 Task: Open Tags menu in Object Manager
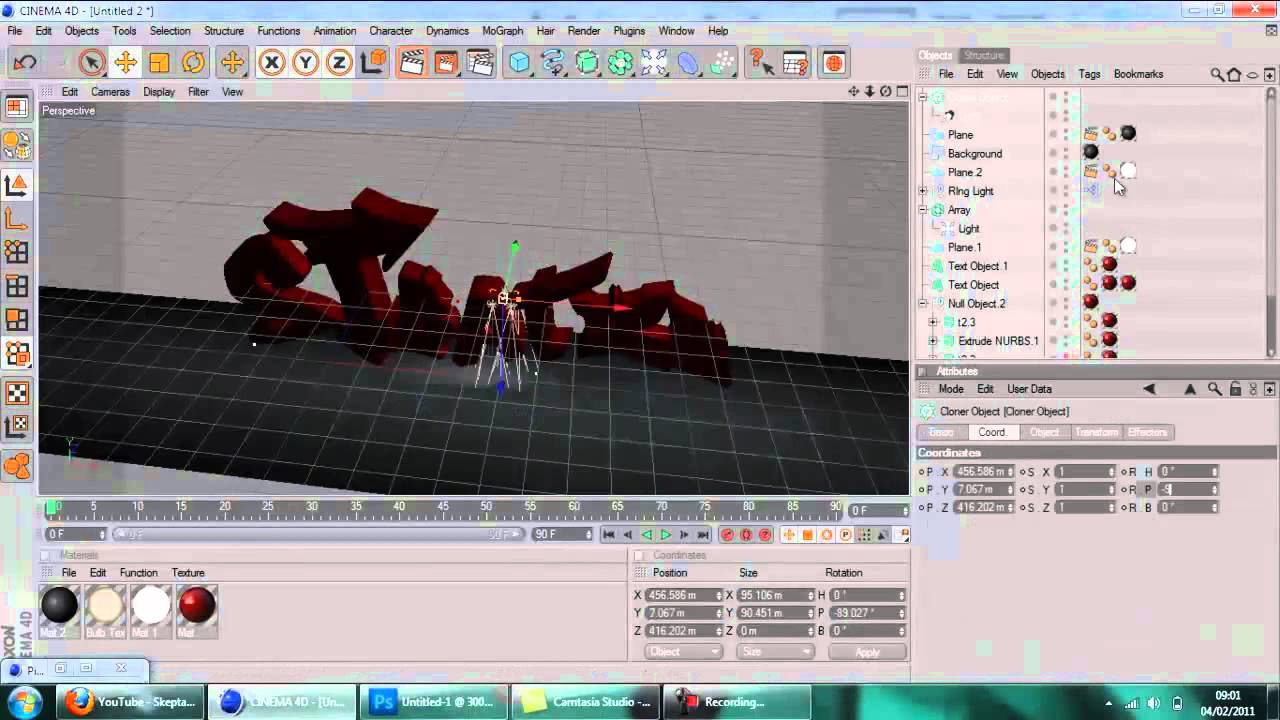pos(1089,74)
